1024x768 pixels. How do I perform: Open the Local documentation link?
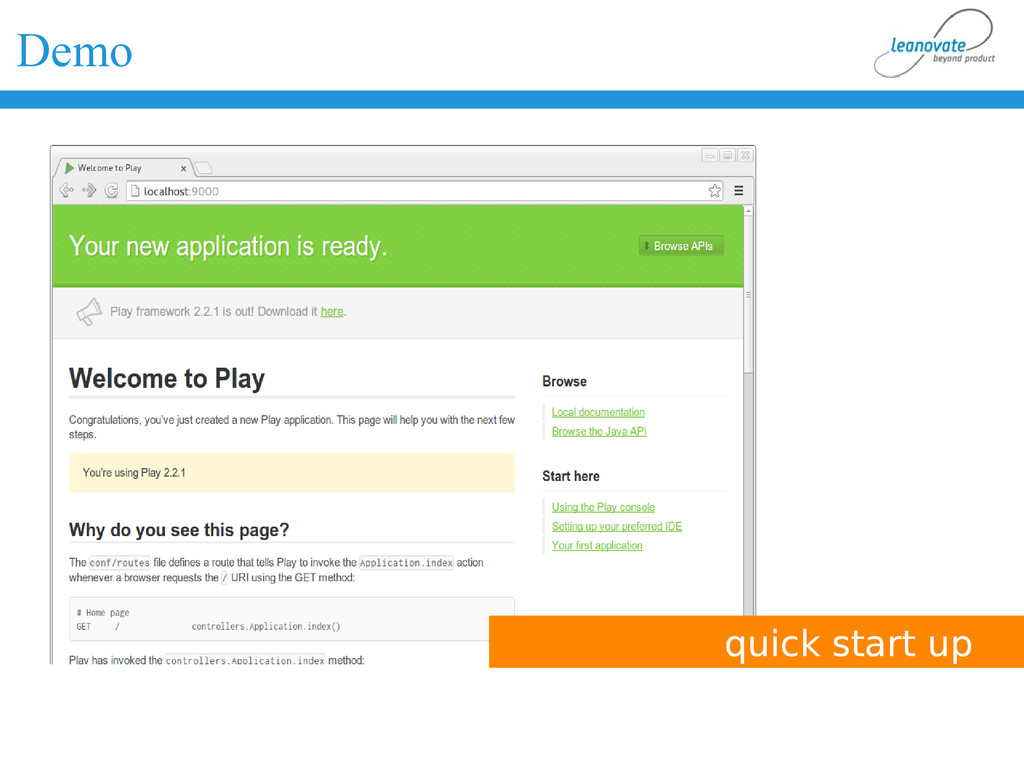598,412
